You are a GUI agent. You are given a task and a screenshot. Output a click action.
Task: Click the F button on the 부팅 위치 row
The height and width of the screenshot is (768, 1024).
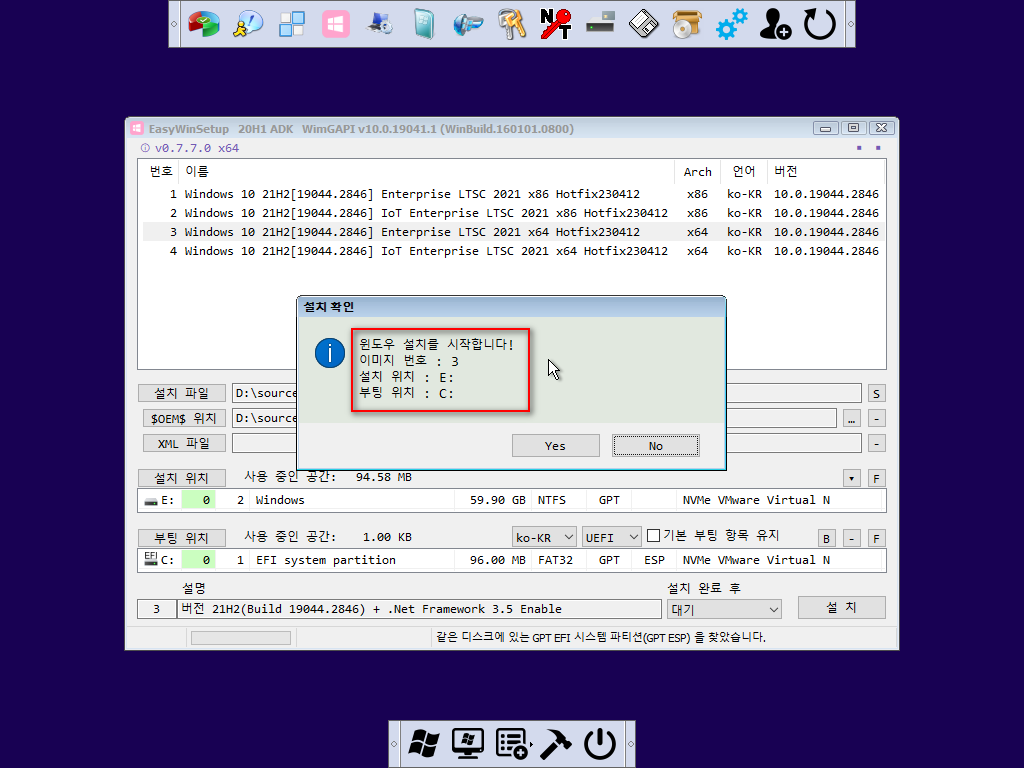click(x=876, y=538)
